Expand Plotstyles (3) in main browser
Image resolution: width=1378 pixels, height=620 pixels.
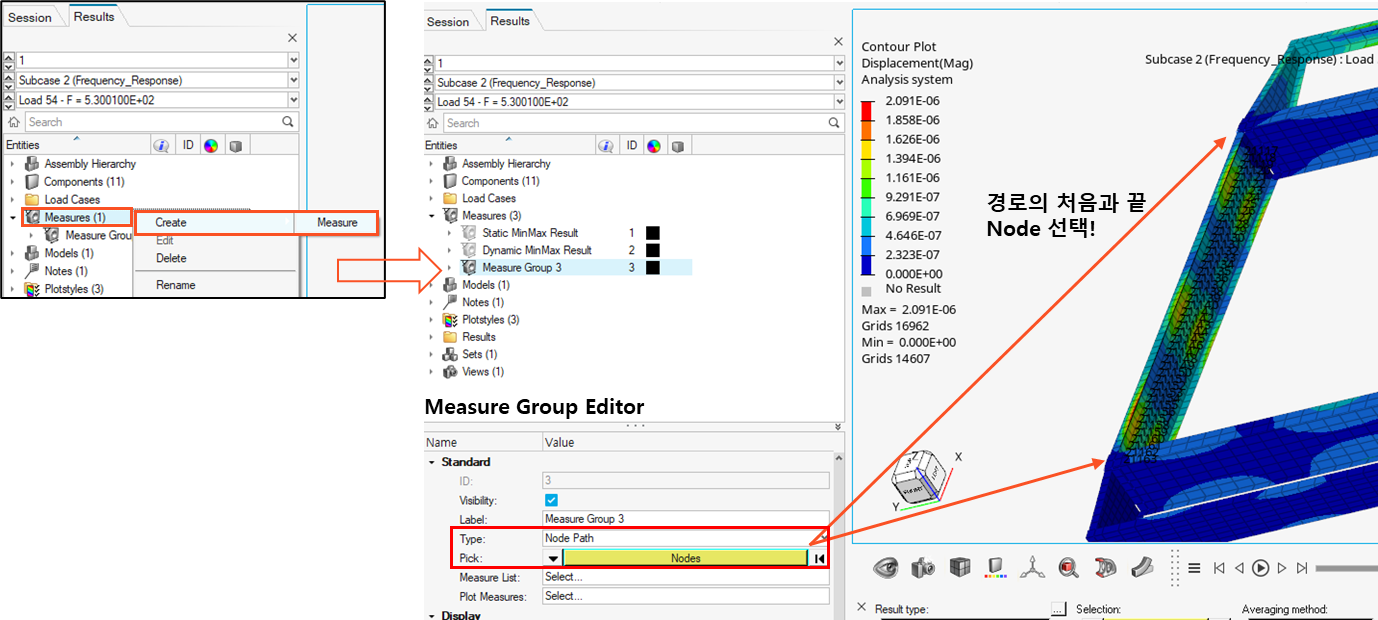tap(432, 320)
